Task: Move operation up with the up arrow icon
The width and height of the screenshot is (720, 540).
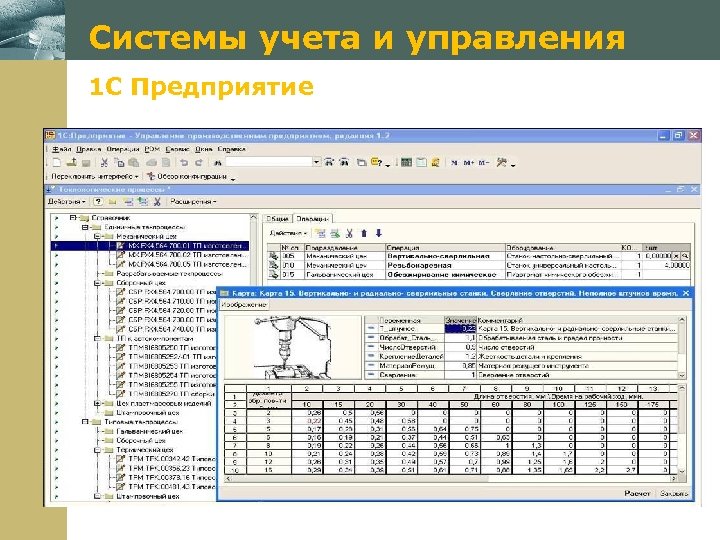Action: click(x=364, y=233)
